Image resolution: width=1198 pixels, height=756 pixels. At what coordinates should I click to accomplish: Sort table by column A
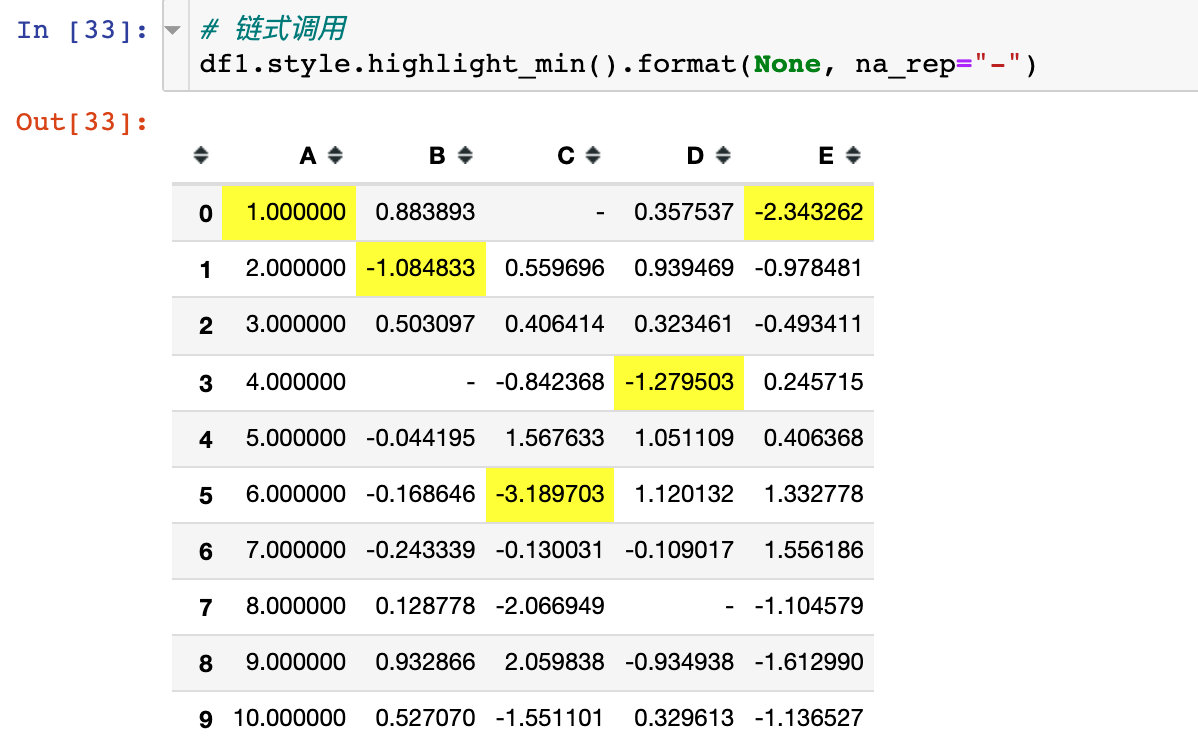click(x=335, y=155)
